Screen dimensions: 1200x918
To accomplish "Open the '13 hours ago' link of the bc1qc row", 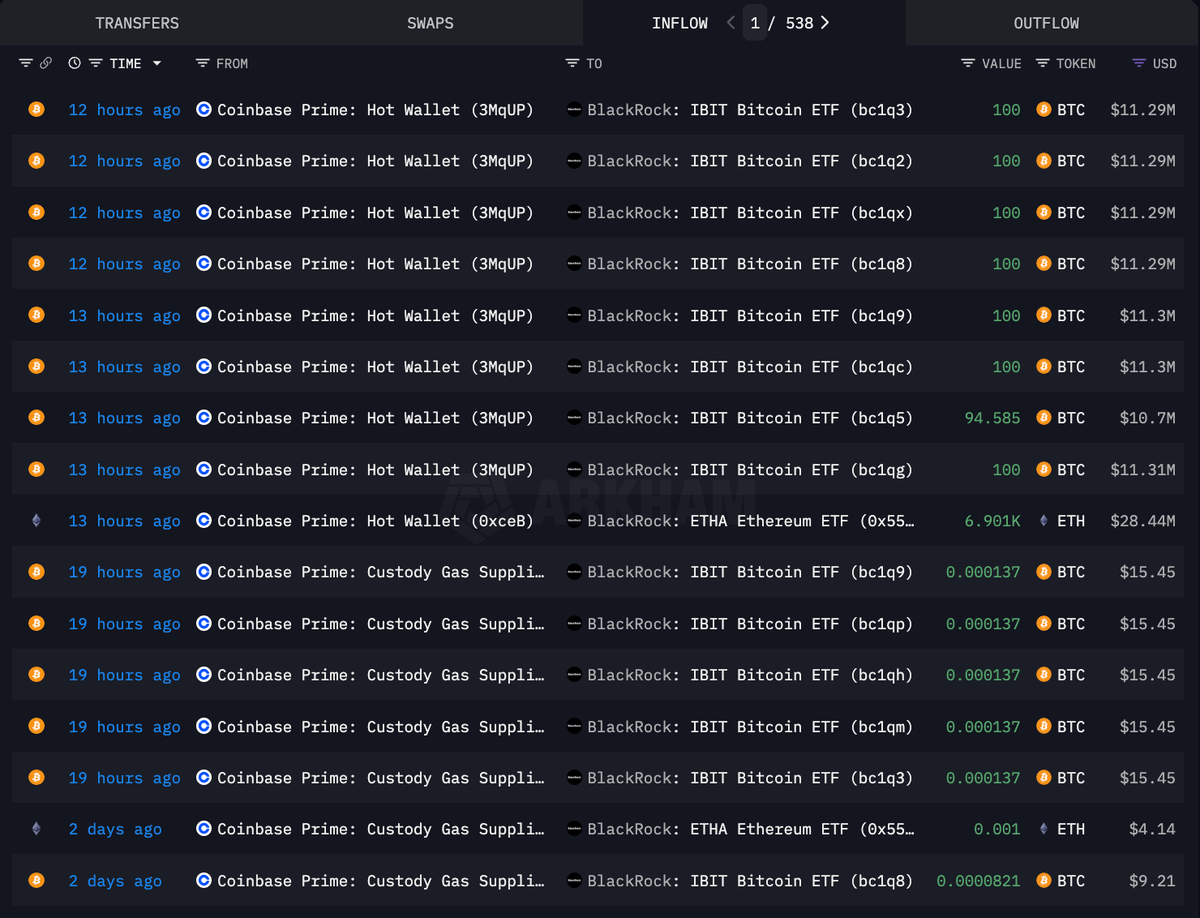I will [x=124, y=367].
